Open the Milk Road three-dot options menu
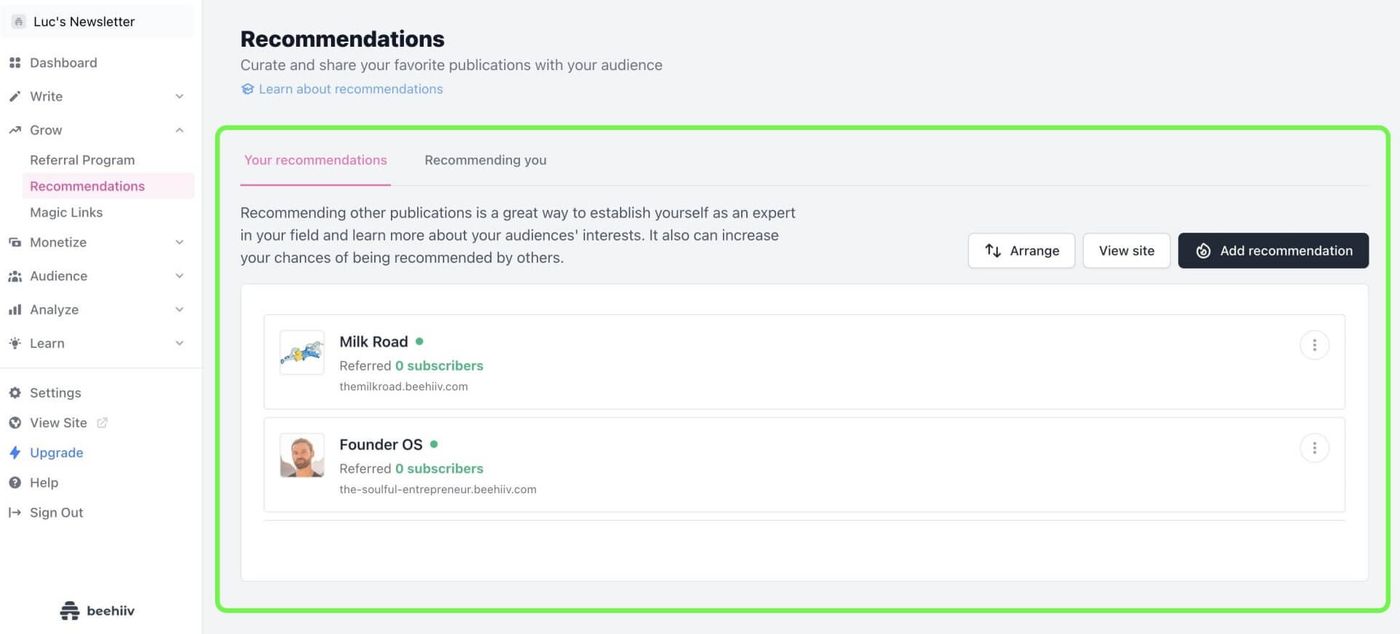The height and width of the screenshot is (634, 1400). click(1314, 345)
